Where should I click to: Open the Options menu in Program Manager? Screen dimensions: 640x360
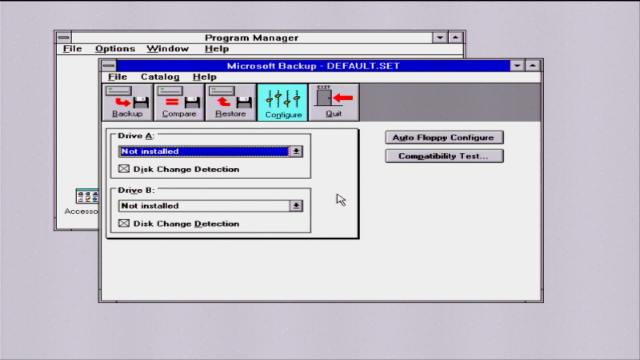click(x=115, y=49)
